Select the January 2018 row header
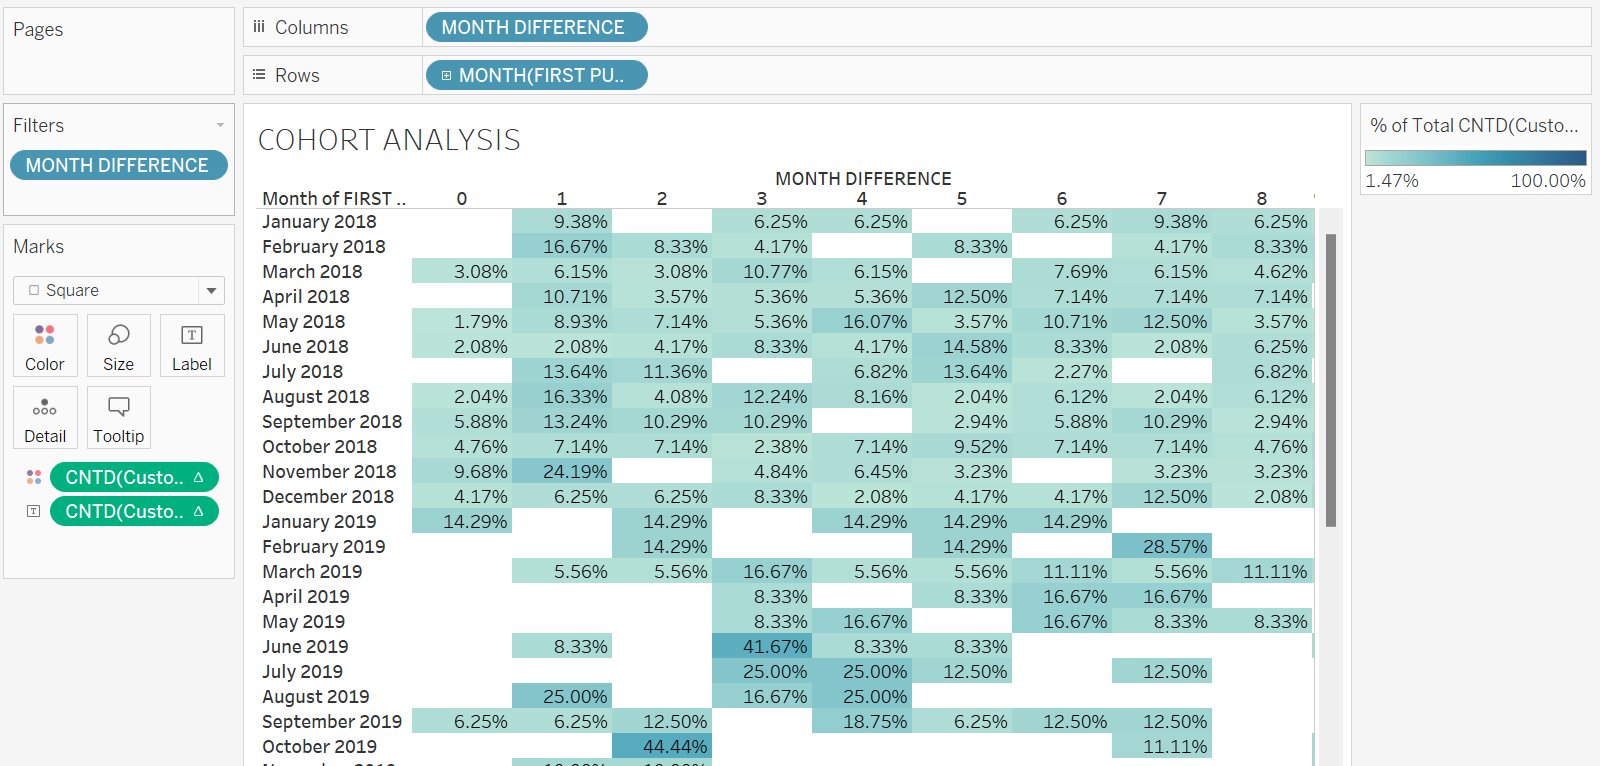The image size is (1600, 766). click(x=320, y=222)
